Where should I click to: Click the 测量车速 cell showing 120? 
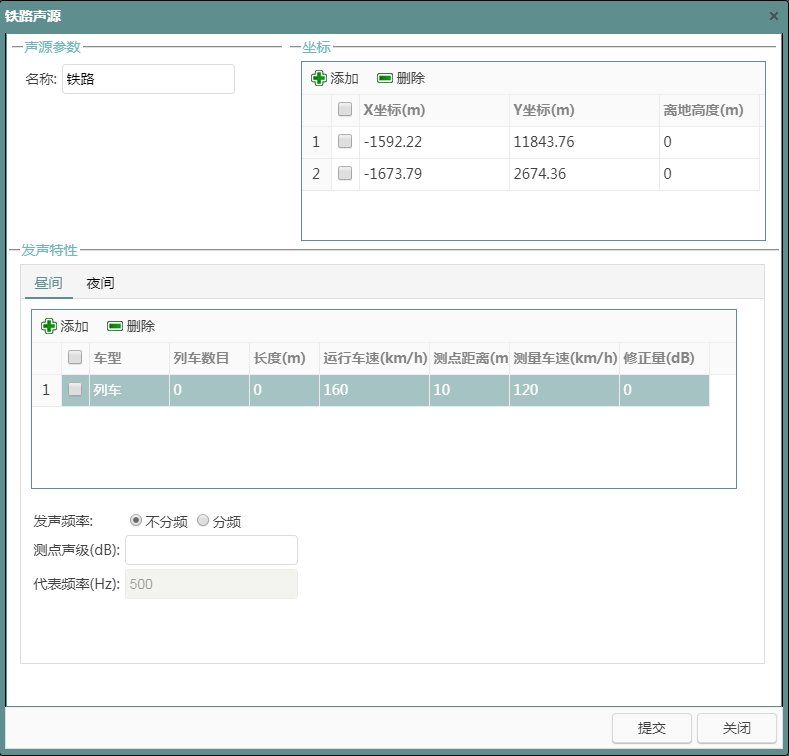(565, 390)
